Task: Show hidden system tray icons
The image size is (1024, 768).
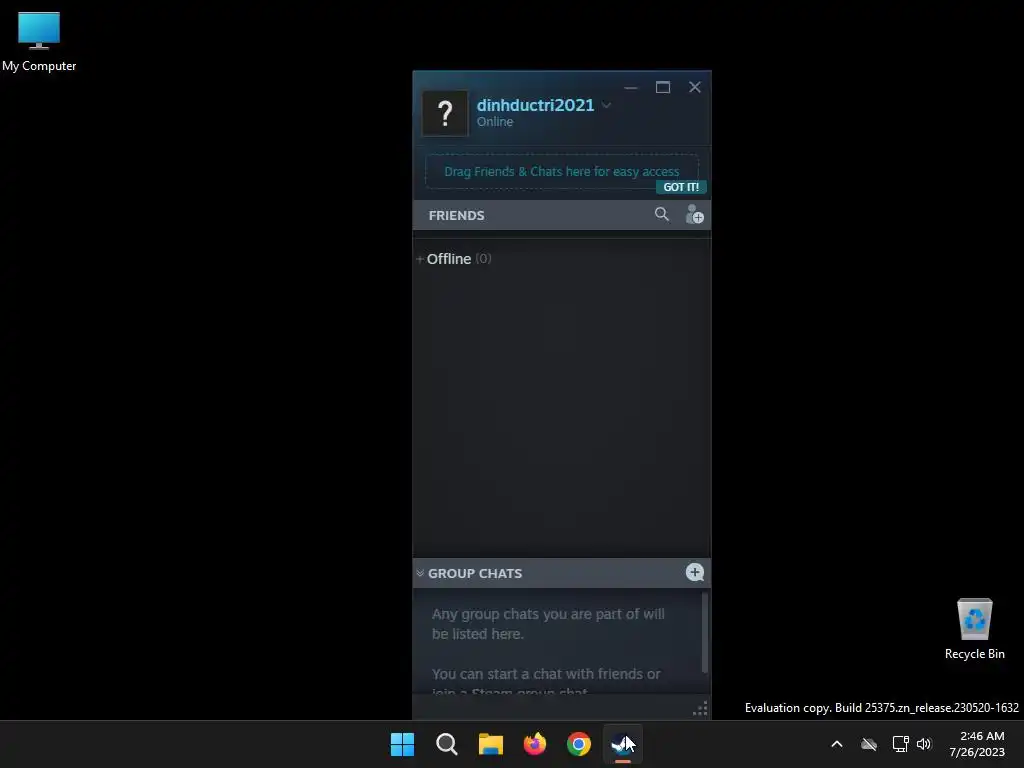Action: (x=837, y=744)
